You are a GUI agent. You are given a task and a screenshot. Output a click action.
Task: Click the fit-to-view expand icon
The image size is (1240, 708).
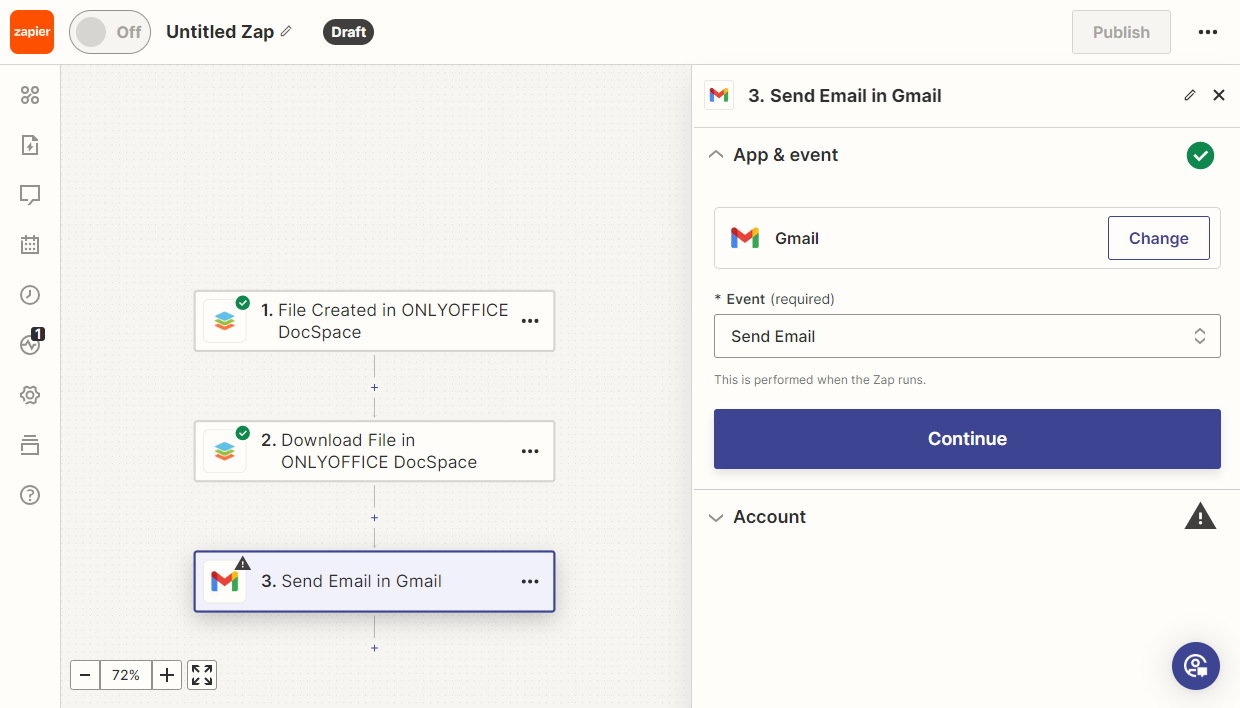[x=202, y=675]
